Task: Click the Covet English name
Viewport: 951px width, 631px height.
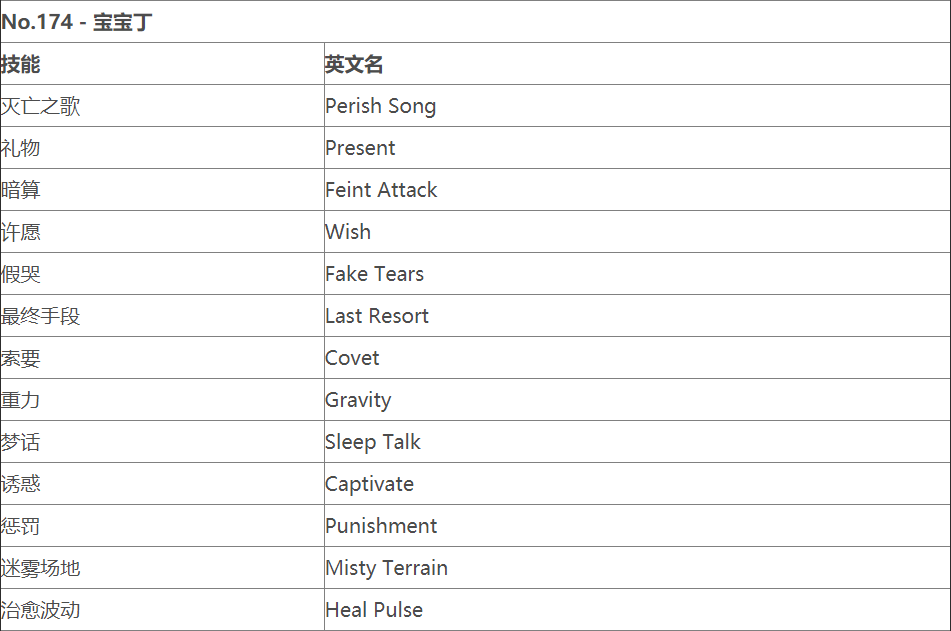Action: click(352, 358)
